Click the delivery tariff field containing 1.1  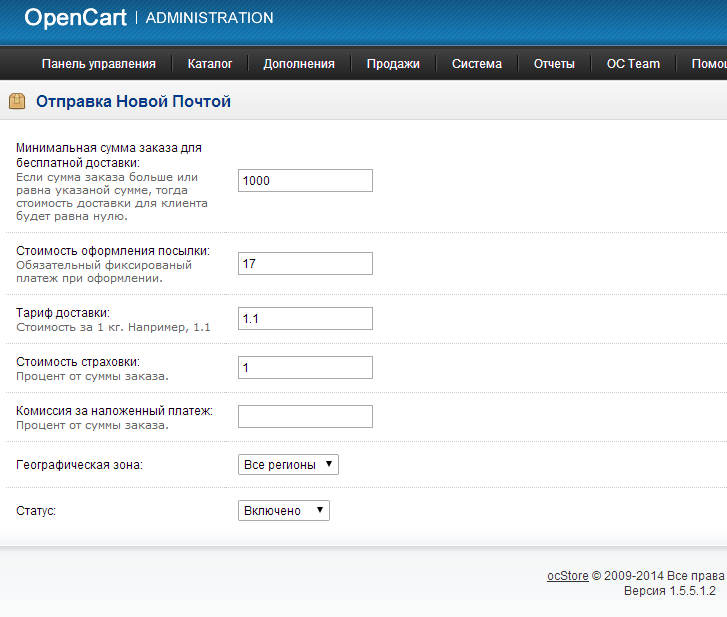pyautogui.click(x=305, y=318)
